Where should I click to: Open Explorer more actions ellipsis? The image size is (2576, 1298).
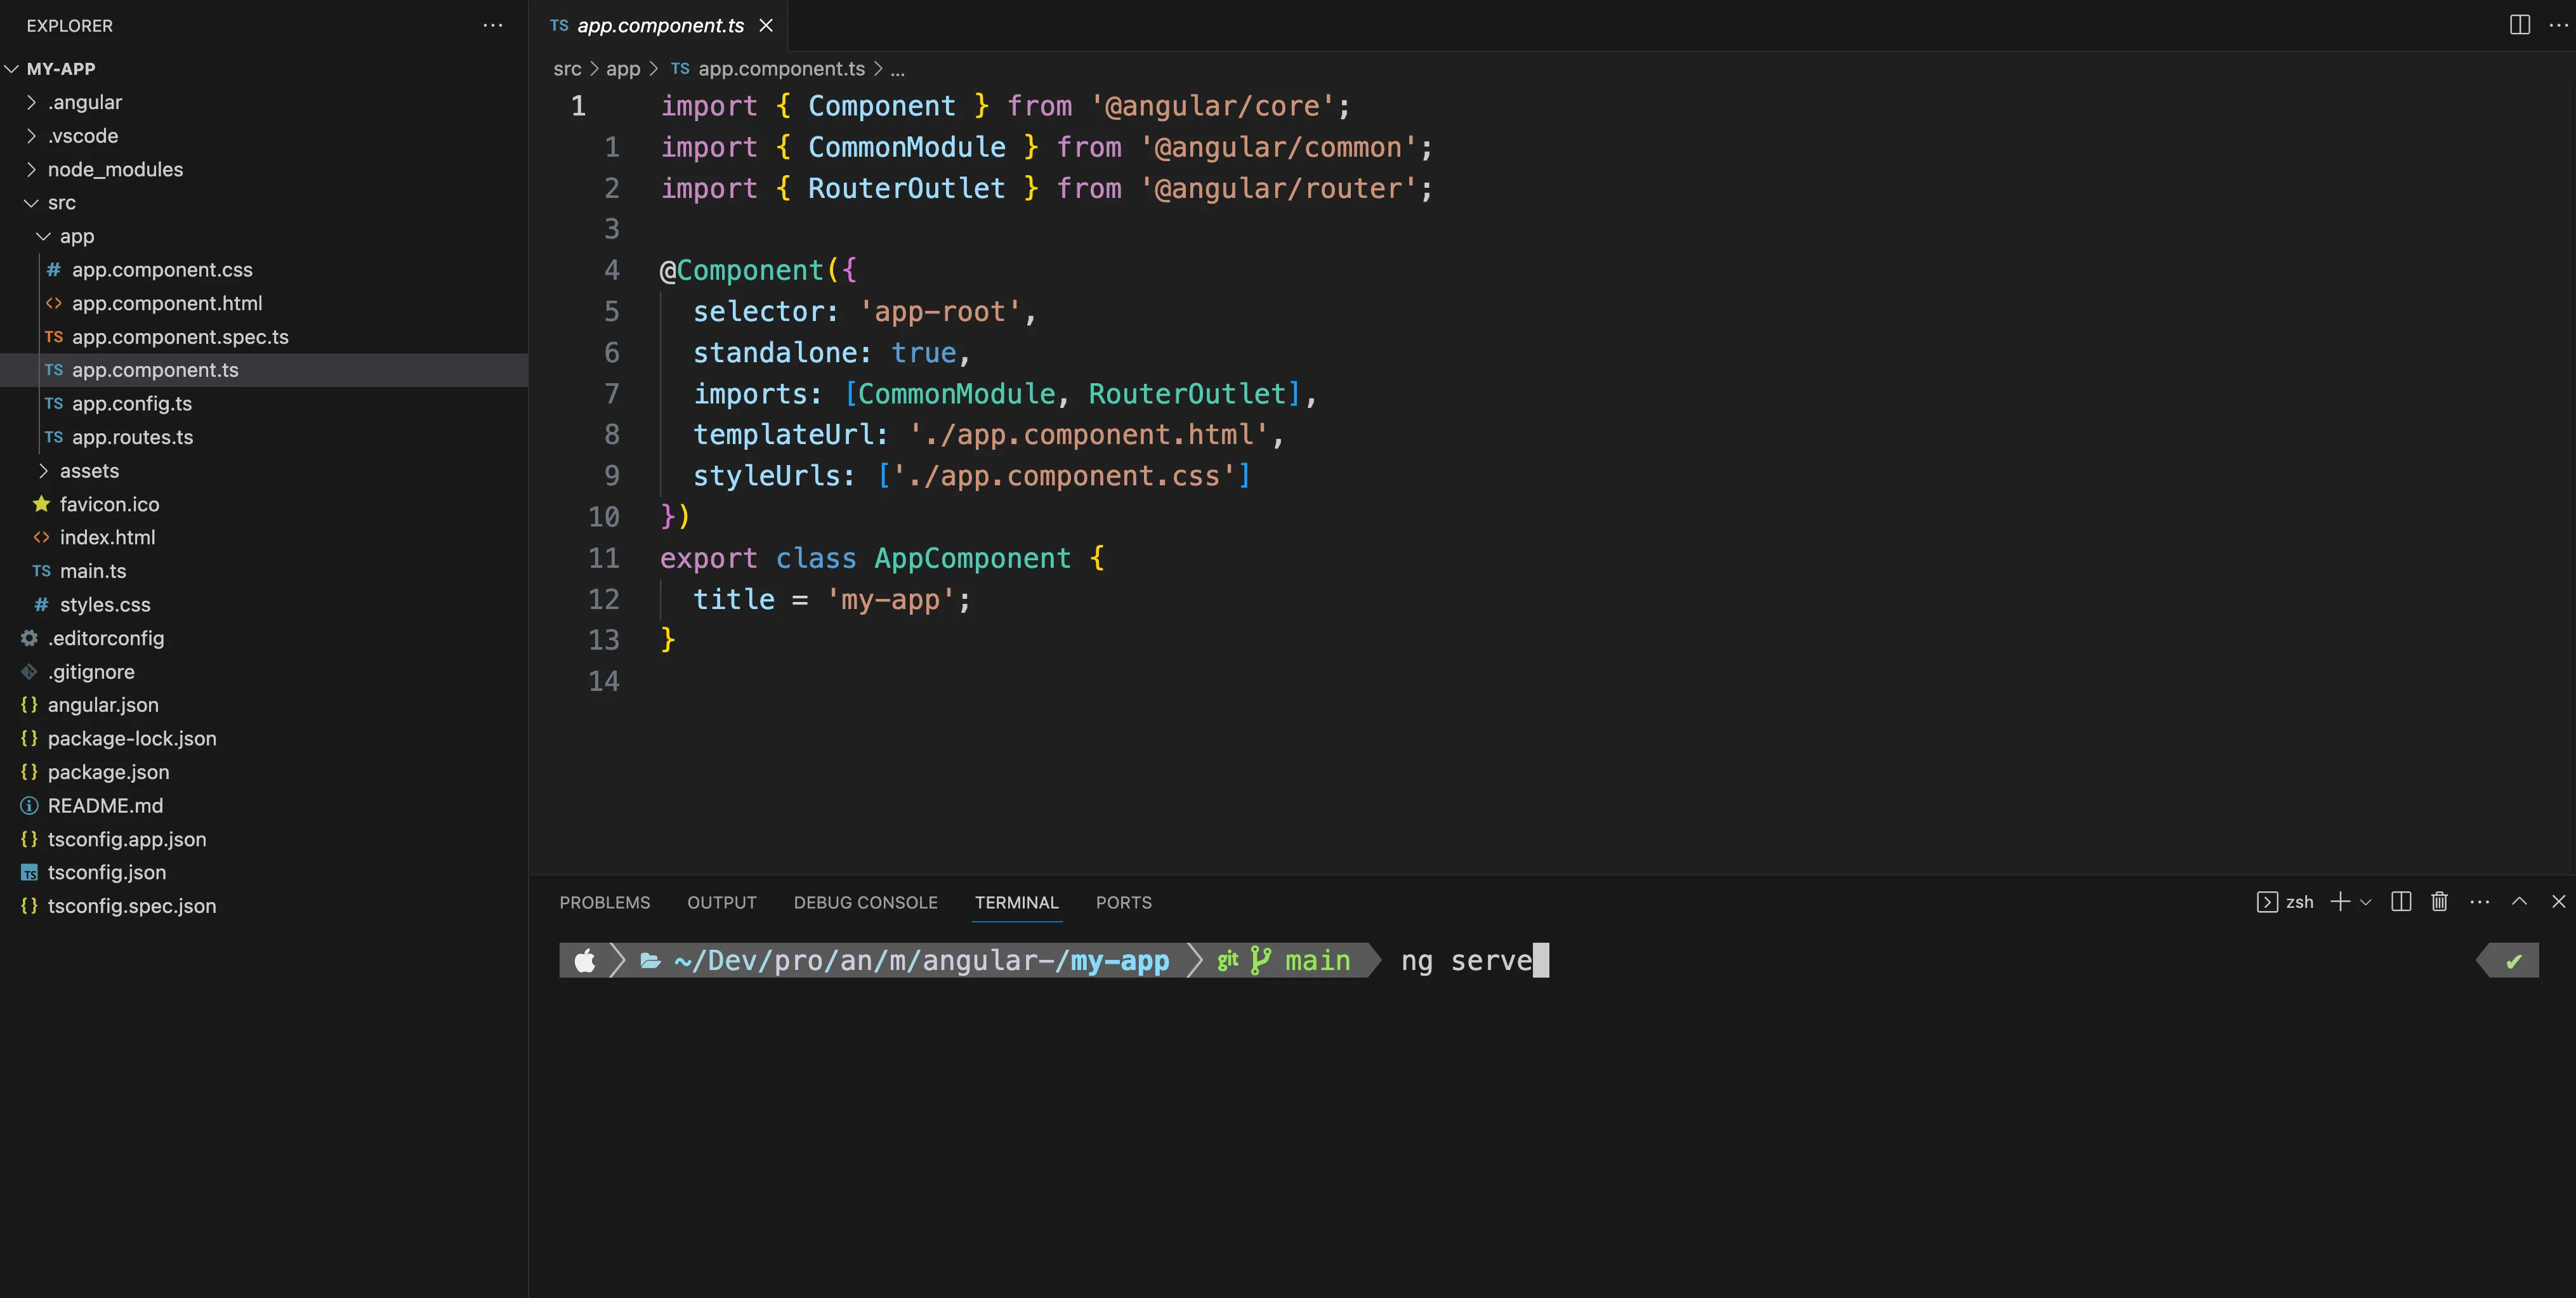(493, 25)
